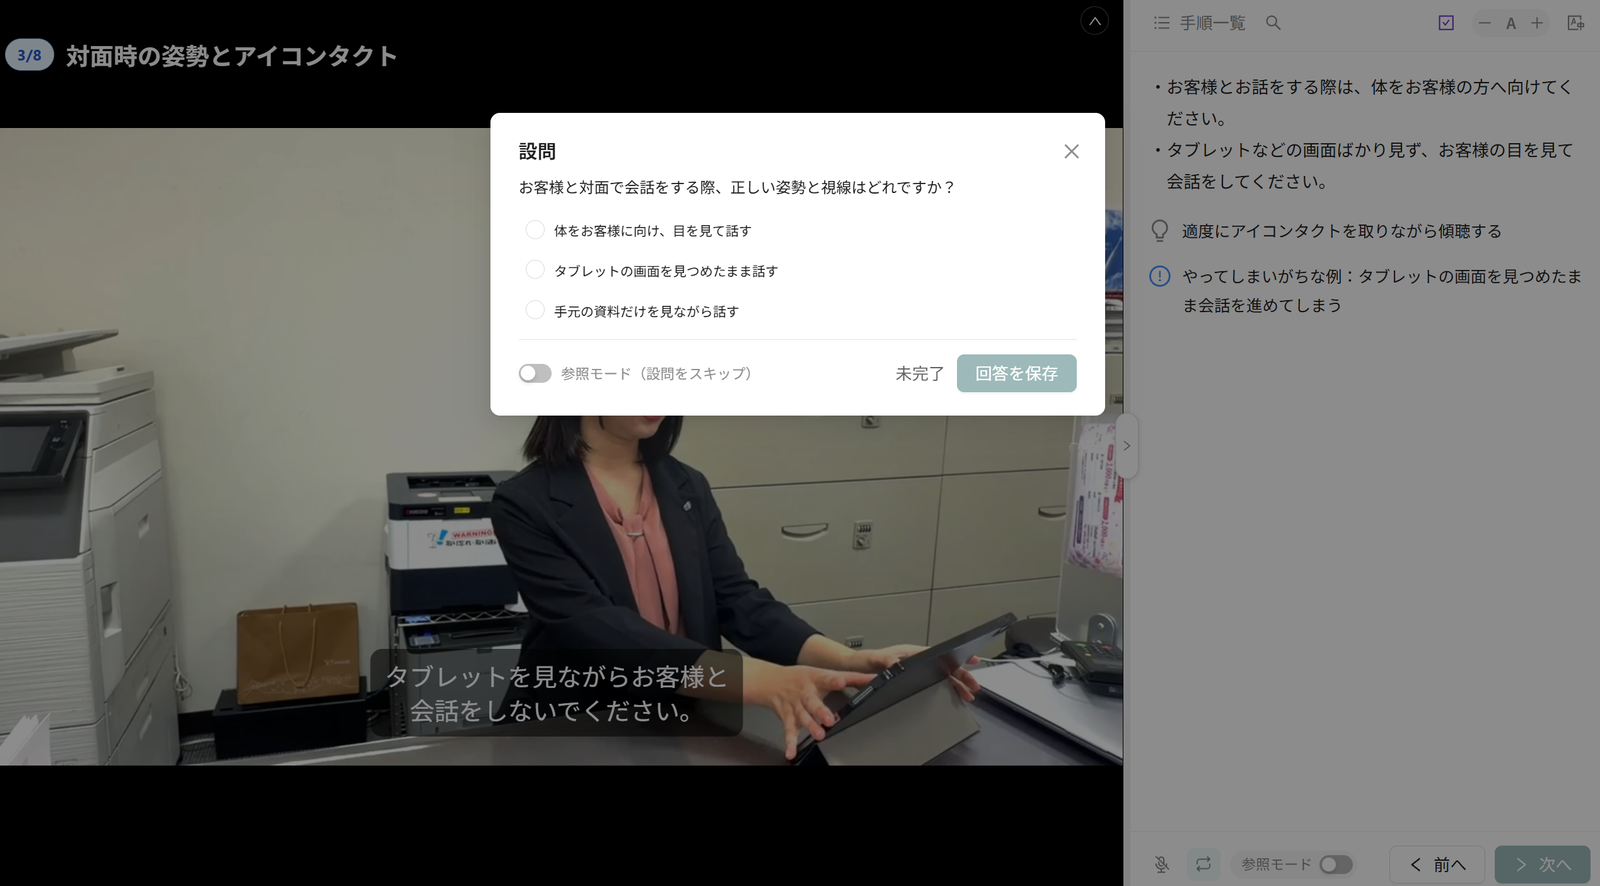The height and width of the screenshot is (886, 1600).
Task: Click the purple checkbox icon in the side panel toolbar
Action: click(1446, 23)
